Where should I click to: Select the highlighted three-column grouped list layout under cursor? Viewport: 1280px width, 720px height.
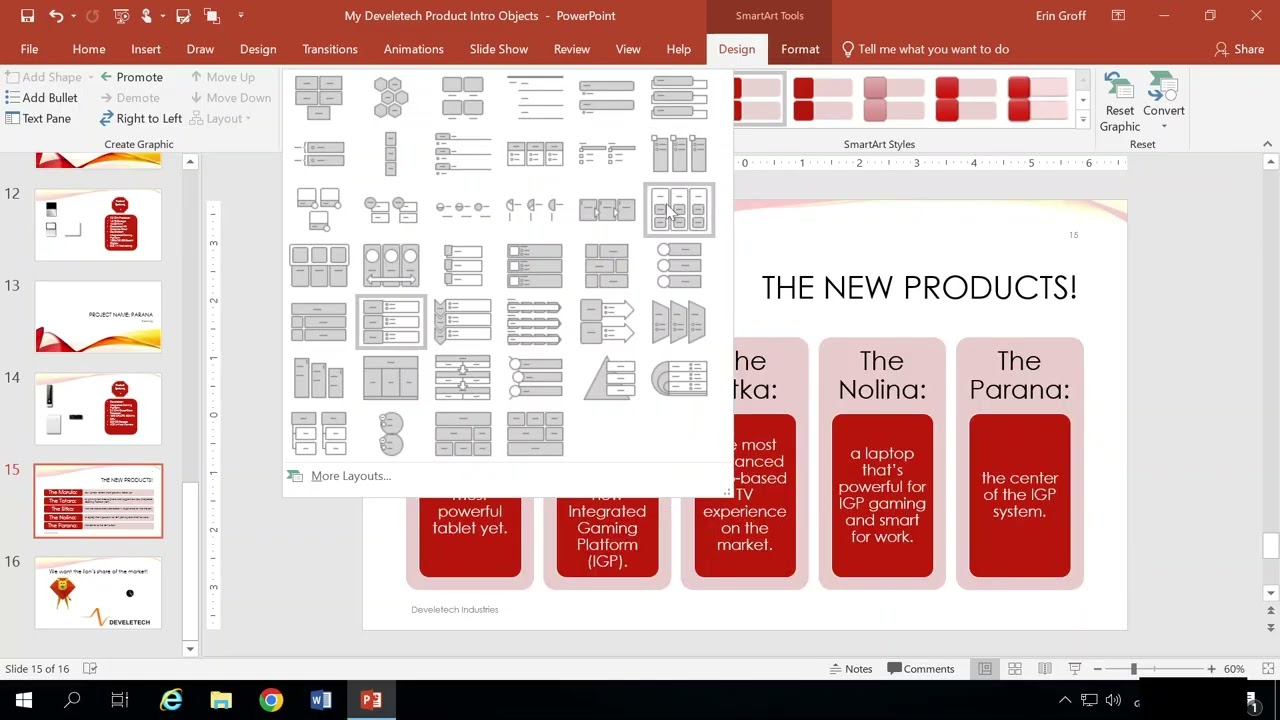pos(679,209)
